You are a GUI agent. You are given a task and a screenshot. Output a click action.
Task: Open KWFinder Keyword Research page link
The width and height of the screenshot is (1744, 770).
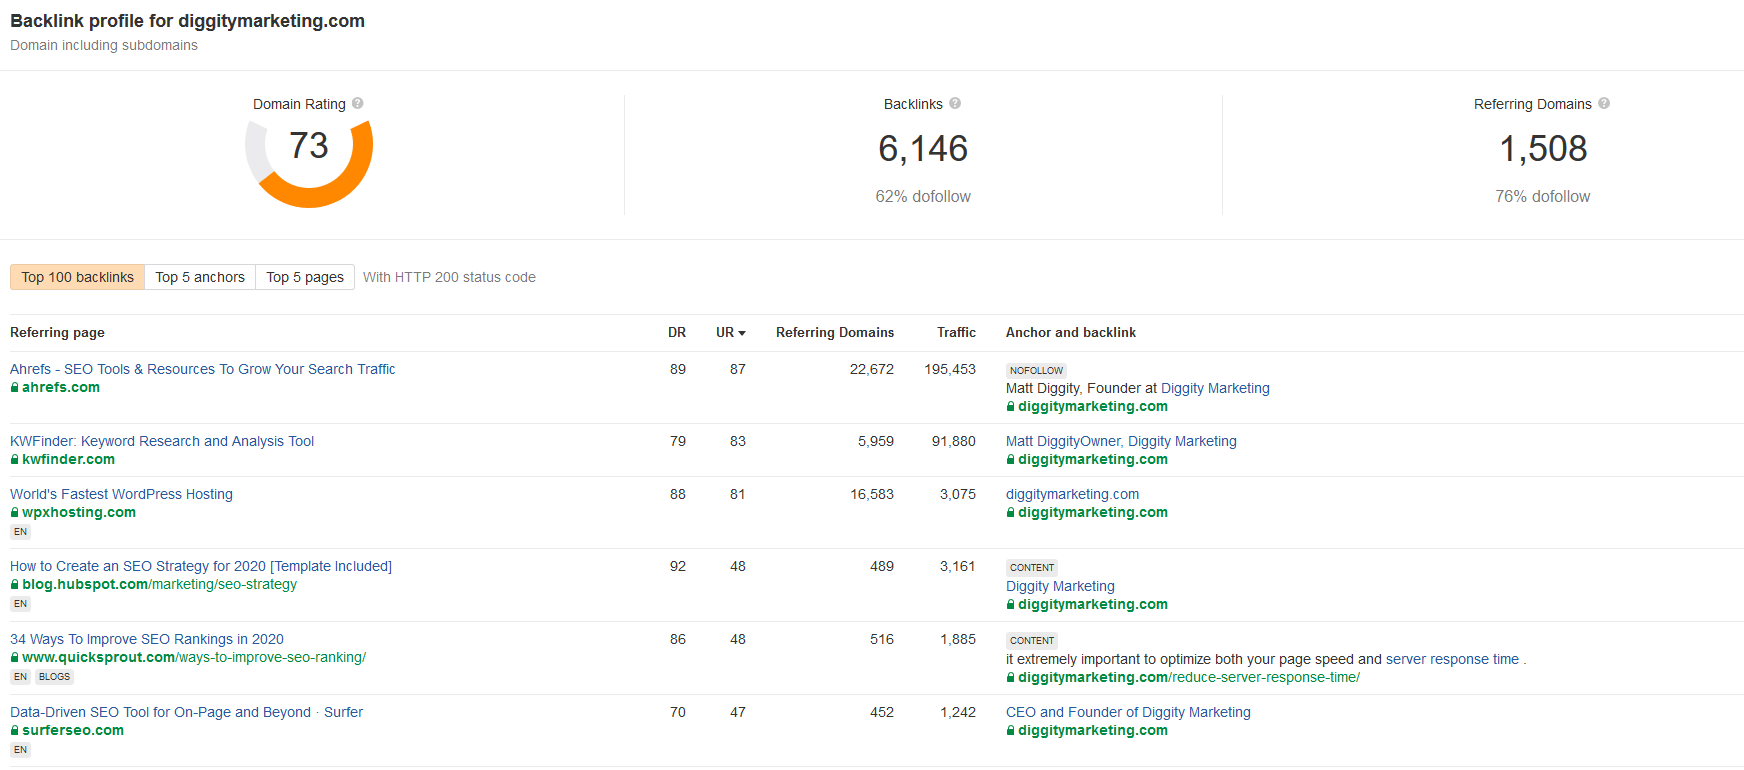point(162,441)
